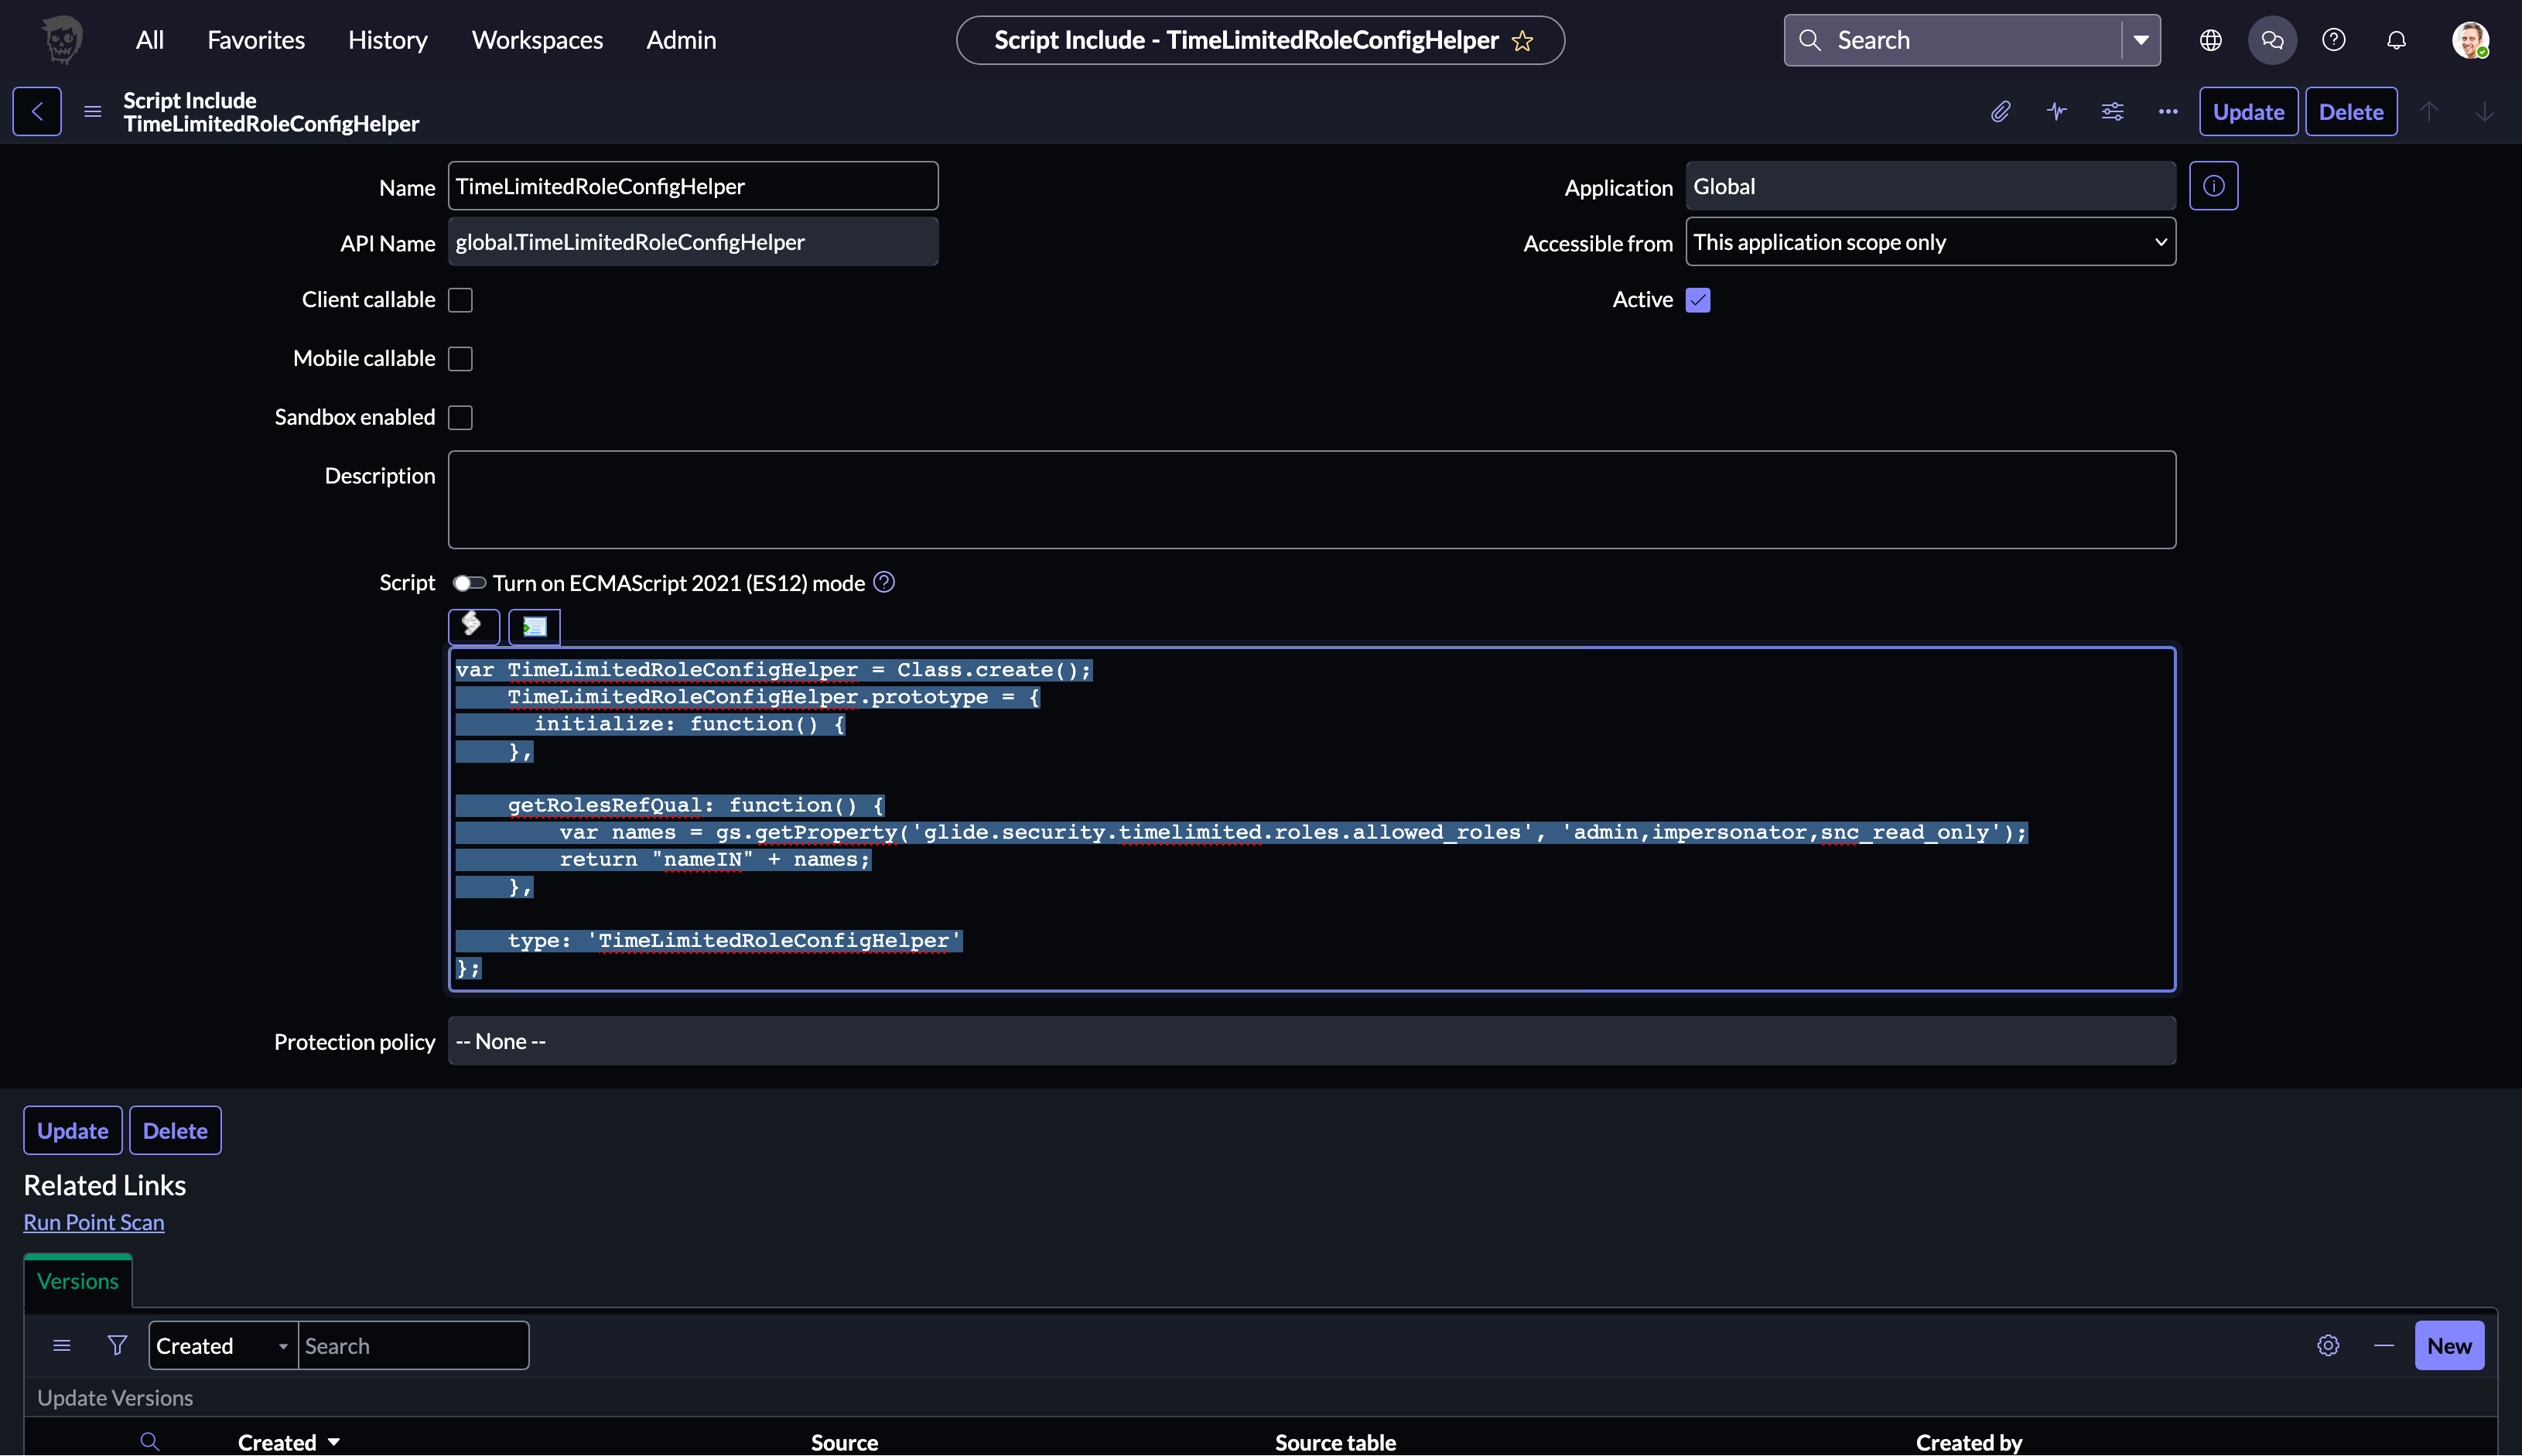Open the activity stream pulse icon

coord(2056,112)
